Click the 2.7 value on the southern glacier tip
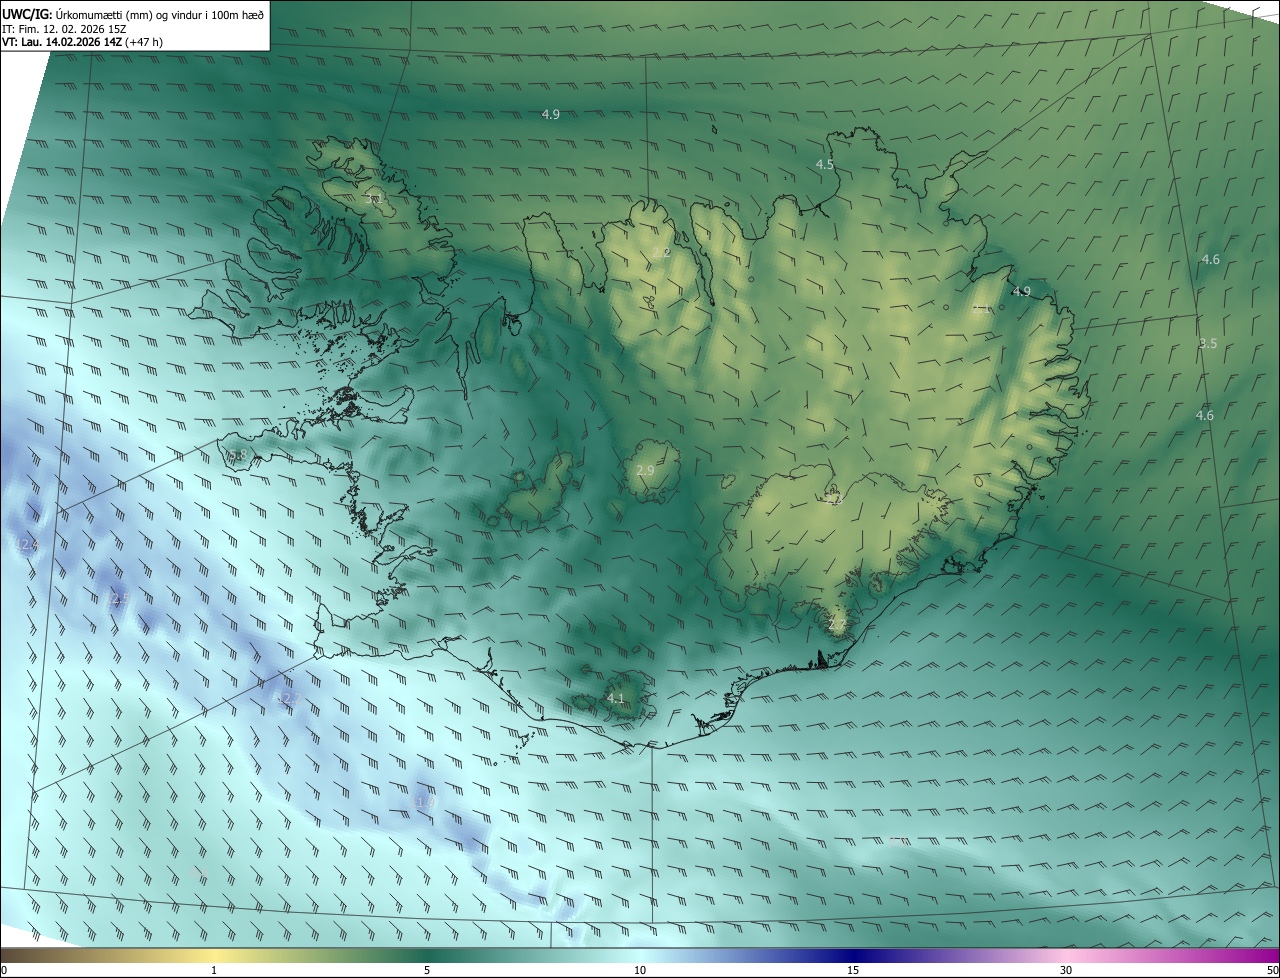 [x=837, y=626]
